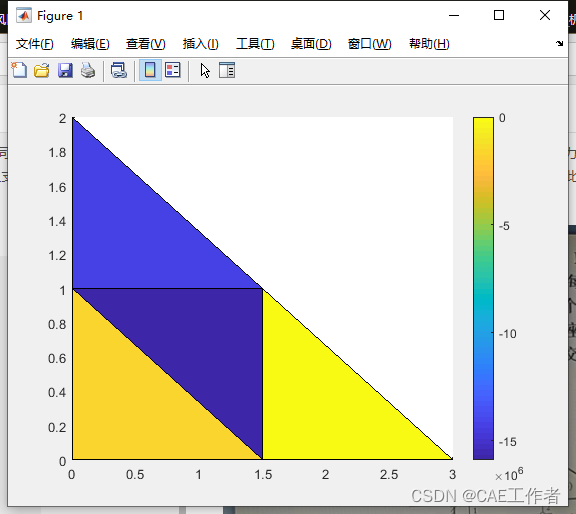The height and width of the screenshot is (514, 576).
Task: Open the 窗口(W) menu
Action: (369, 44)
